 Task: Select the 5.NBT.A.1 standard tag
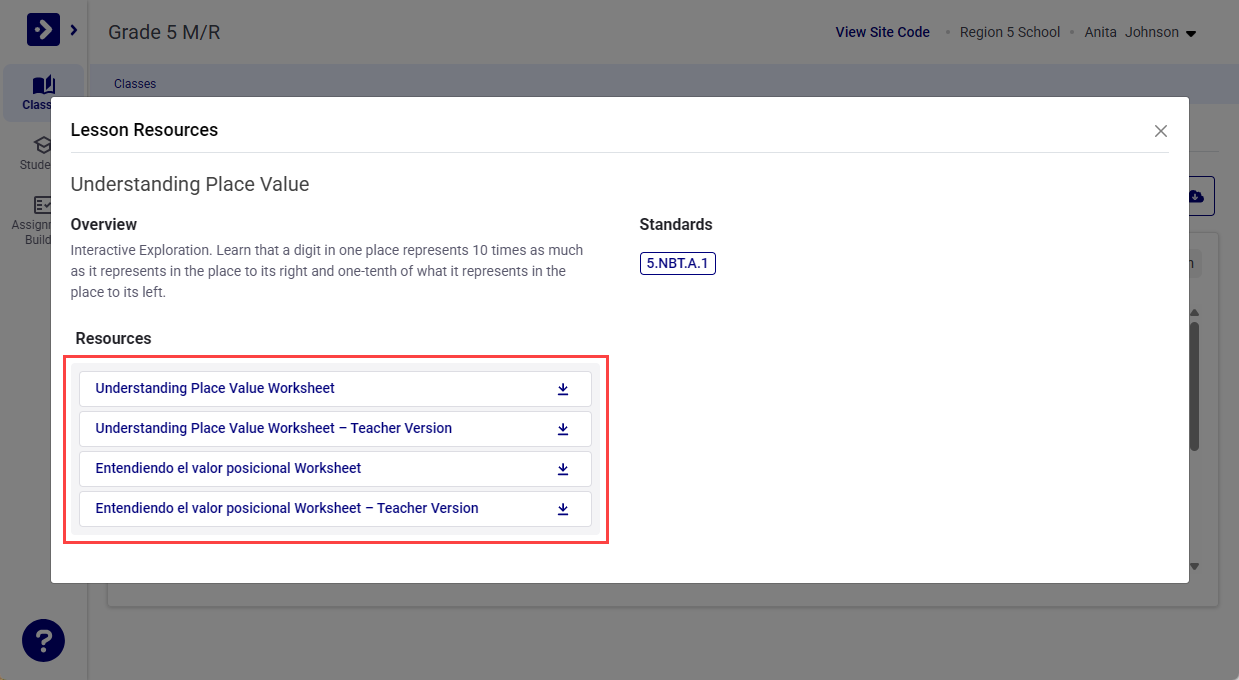677,264
